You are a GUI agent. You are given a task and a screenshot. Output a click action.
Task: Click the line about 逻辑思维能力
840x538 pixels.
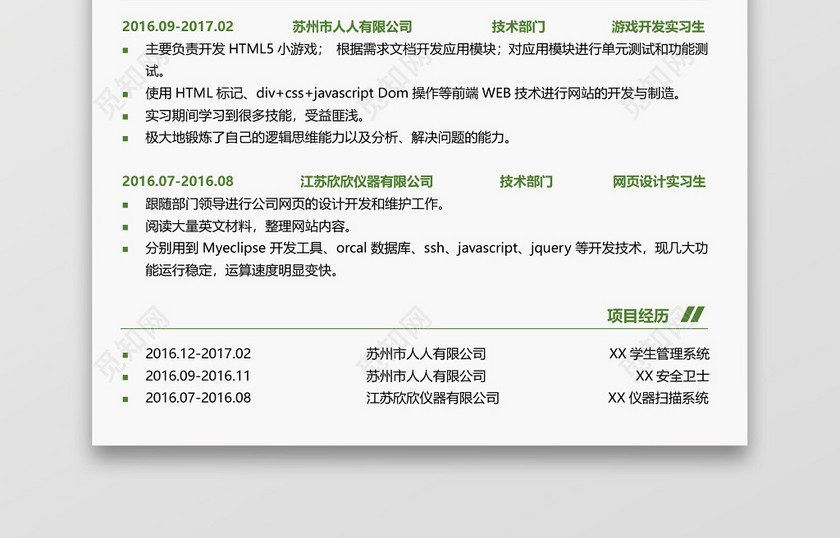pyautogui.click(x=328, y=138)
